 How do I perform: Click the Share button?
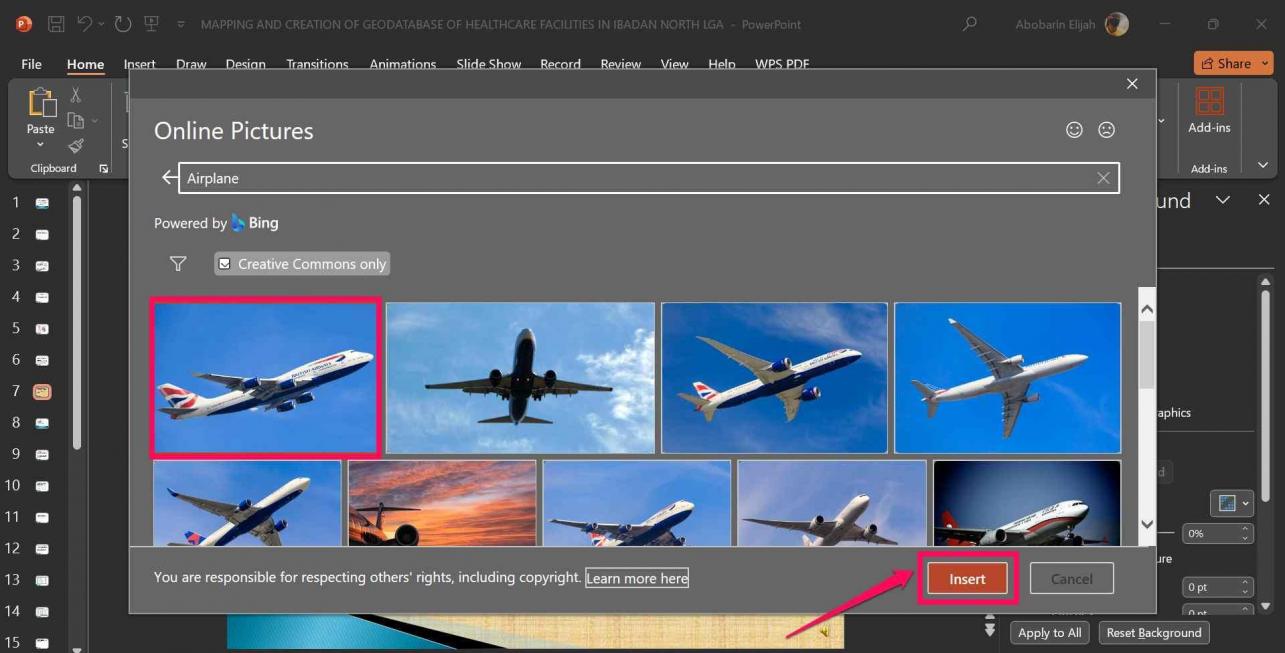tap(1233, 63)
